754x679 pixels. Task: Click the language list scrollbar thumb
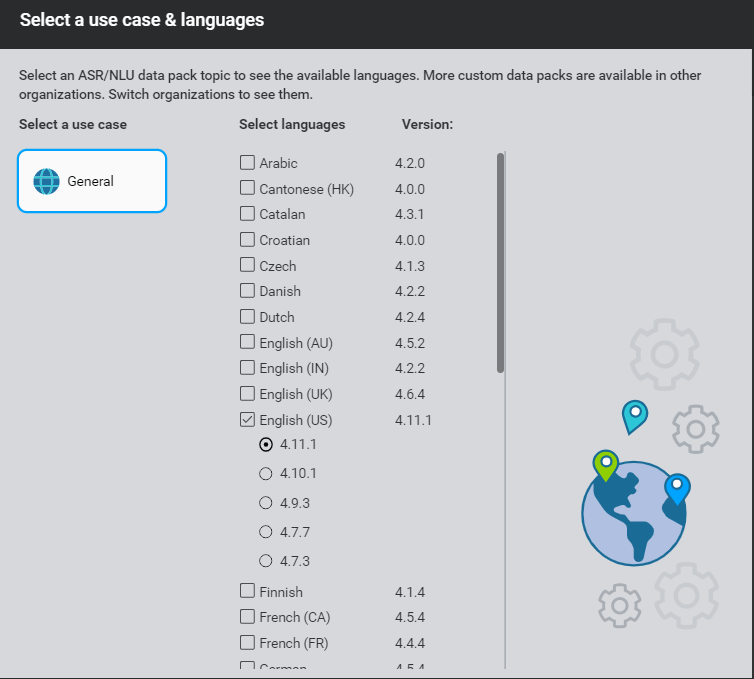(500, 262)
